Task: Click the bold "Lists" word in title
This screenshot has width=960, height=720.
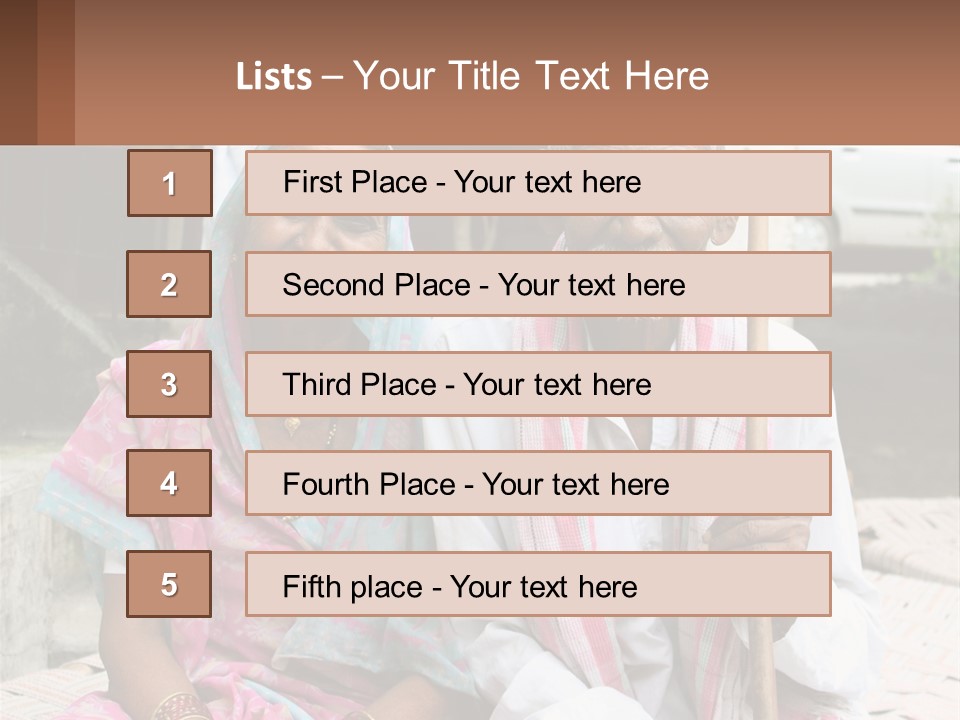Action: tap(273, 77)
